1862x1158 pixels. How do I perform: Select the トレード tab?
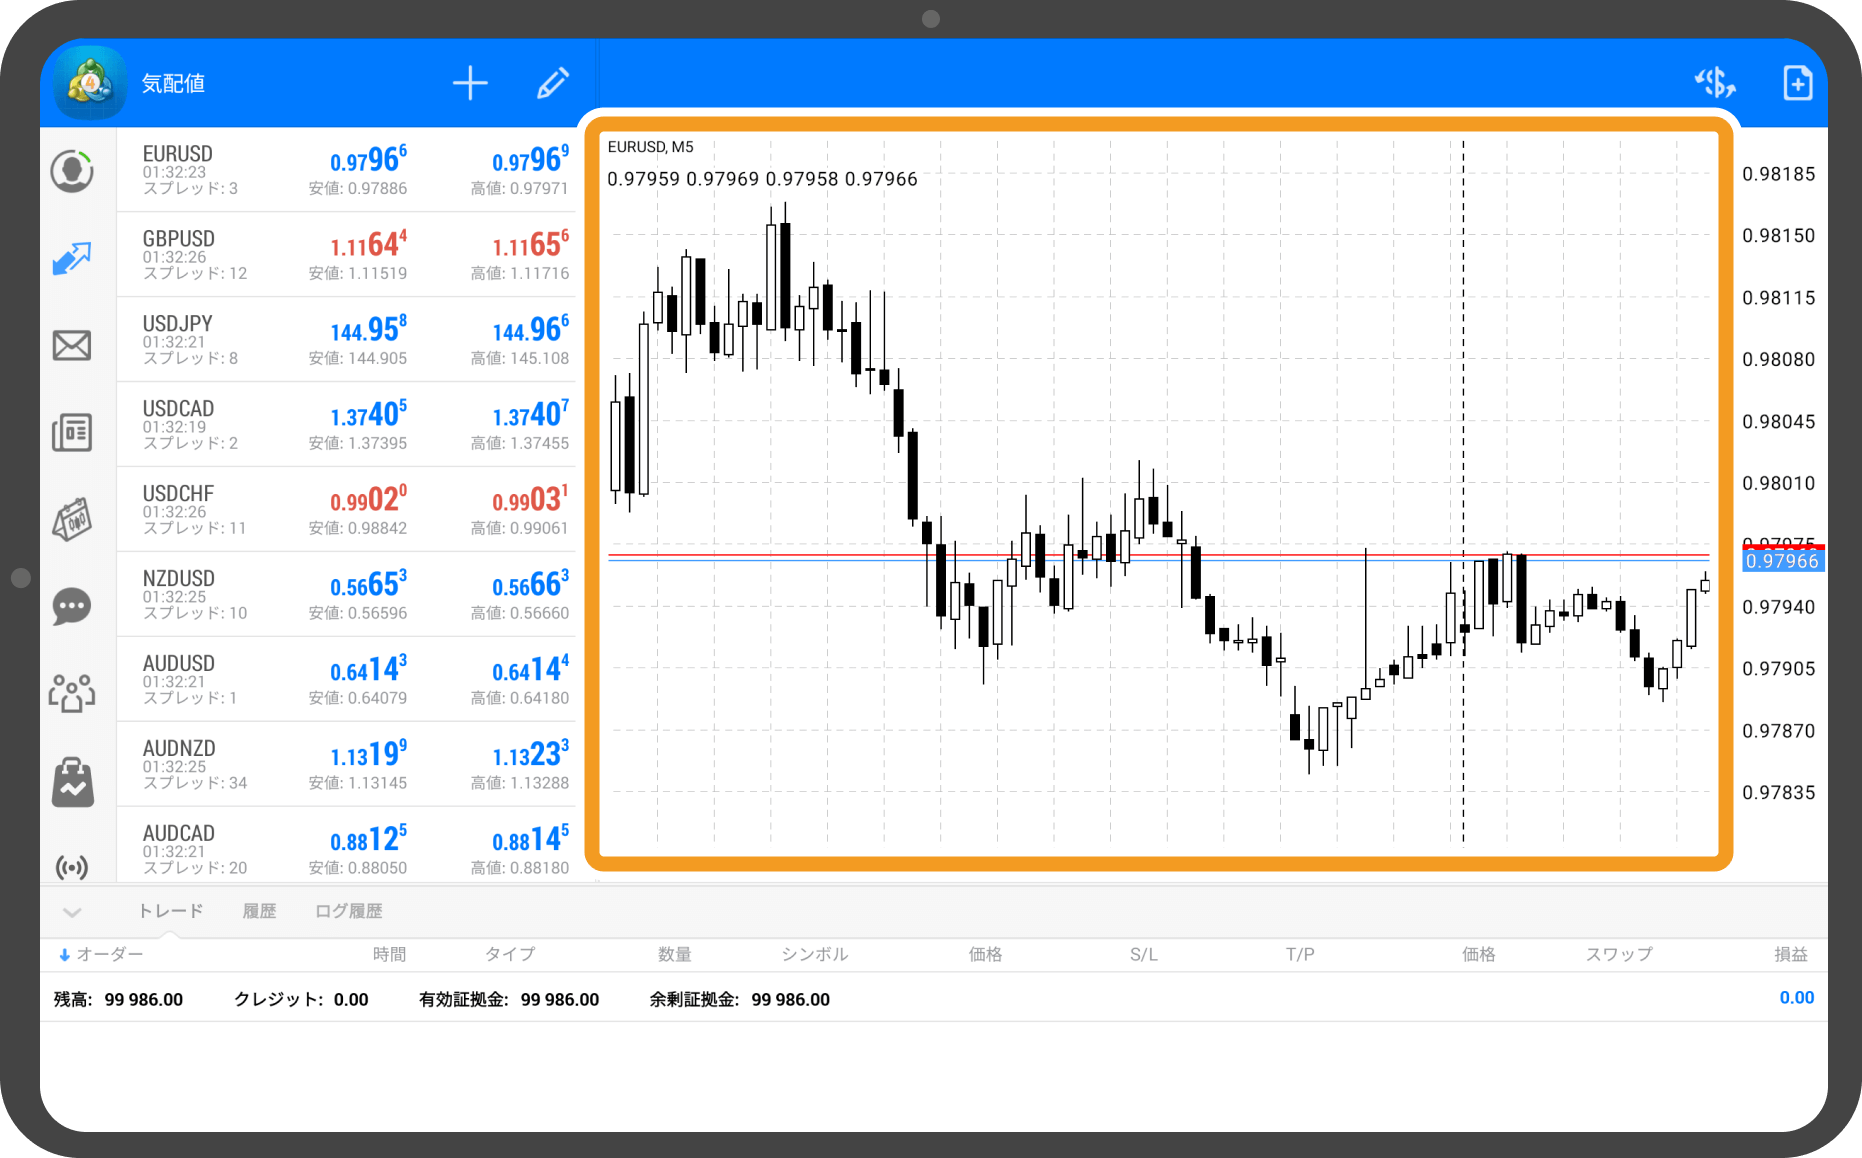170,911
